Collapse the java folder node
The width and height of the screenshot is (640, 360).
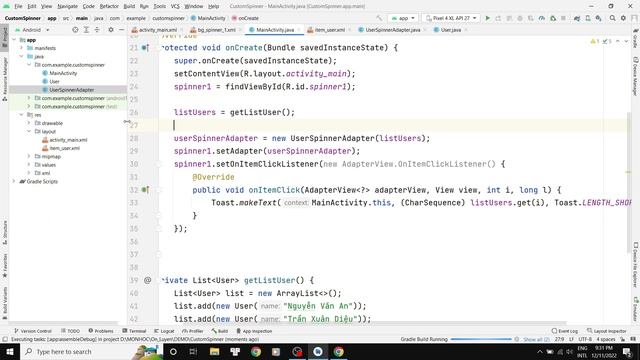point(22,56)
